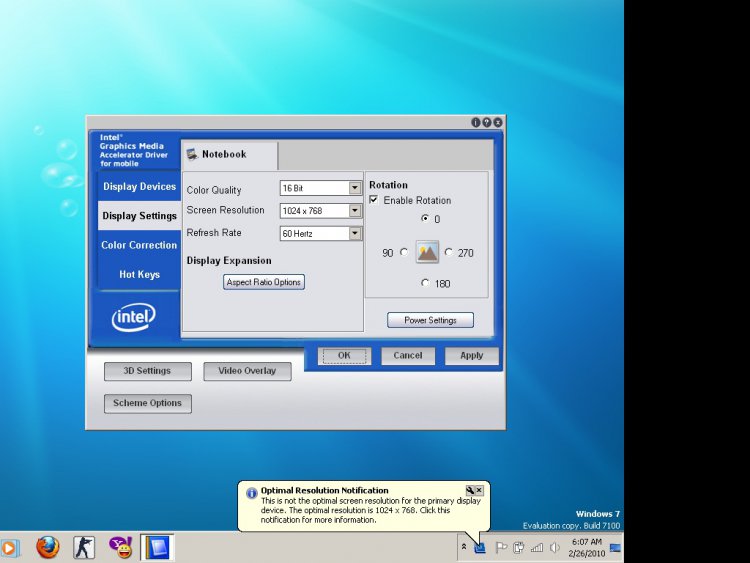Click the rotation preview picture icon

(x=427, y=252)
